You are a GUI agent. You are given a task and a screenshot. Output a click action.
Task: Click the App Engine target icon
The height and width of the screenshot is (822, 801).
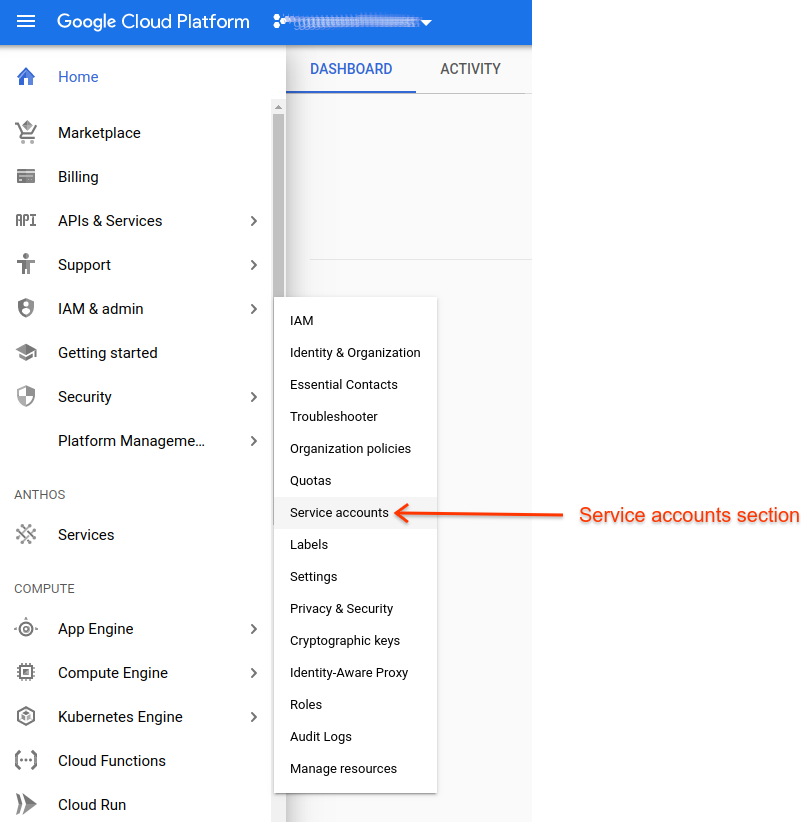click(26, 629)
